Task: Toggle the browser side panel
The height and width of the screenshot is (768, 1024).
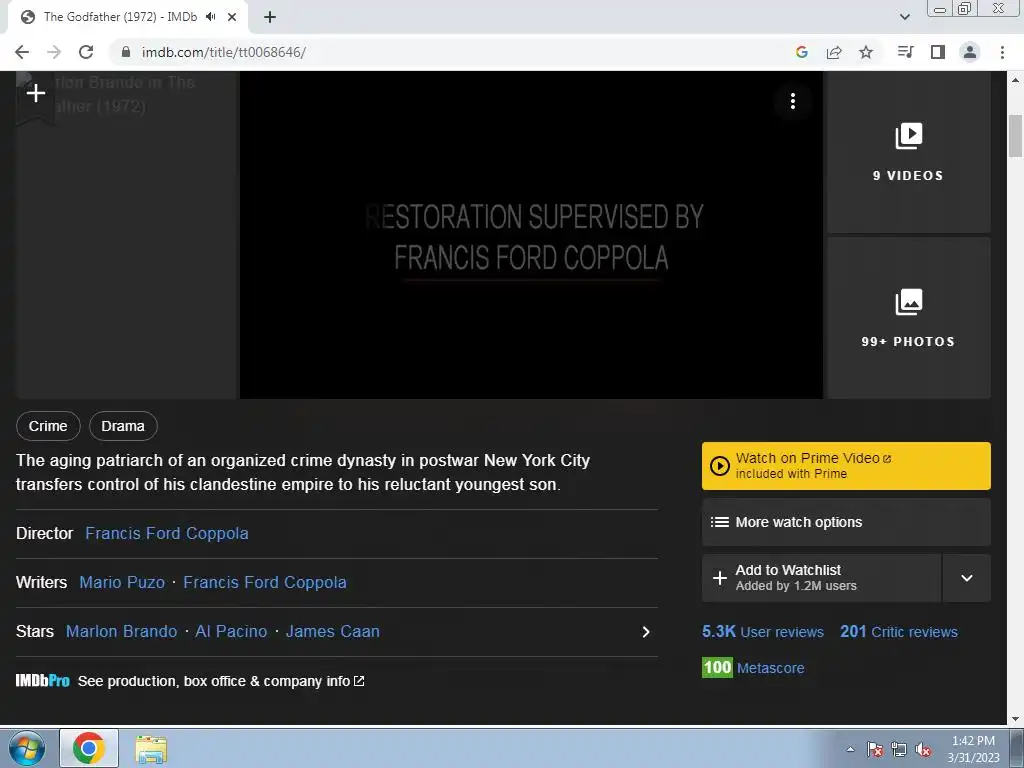Action: tap(938, 52)
